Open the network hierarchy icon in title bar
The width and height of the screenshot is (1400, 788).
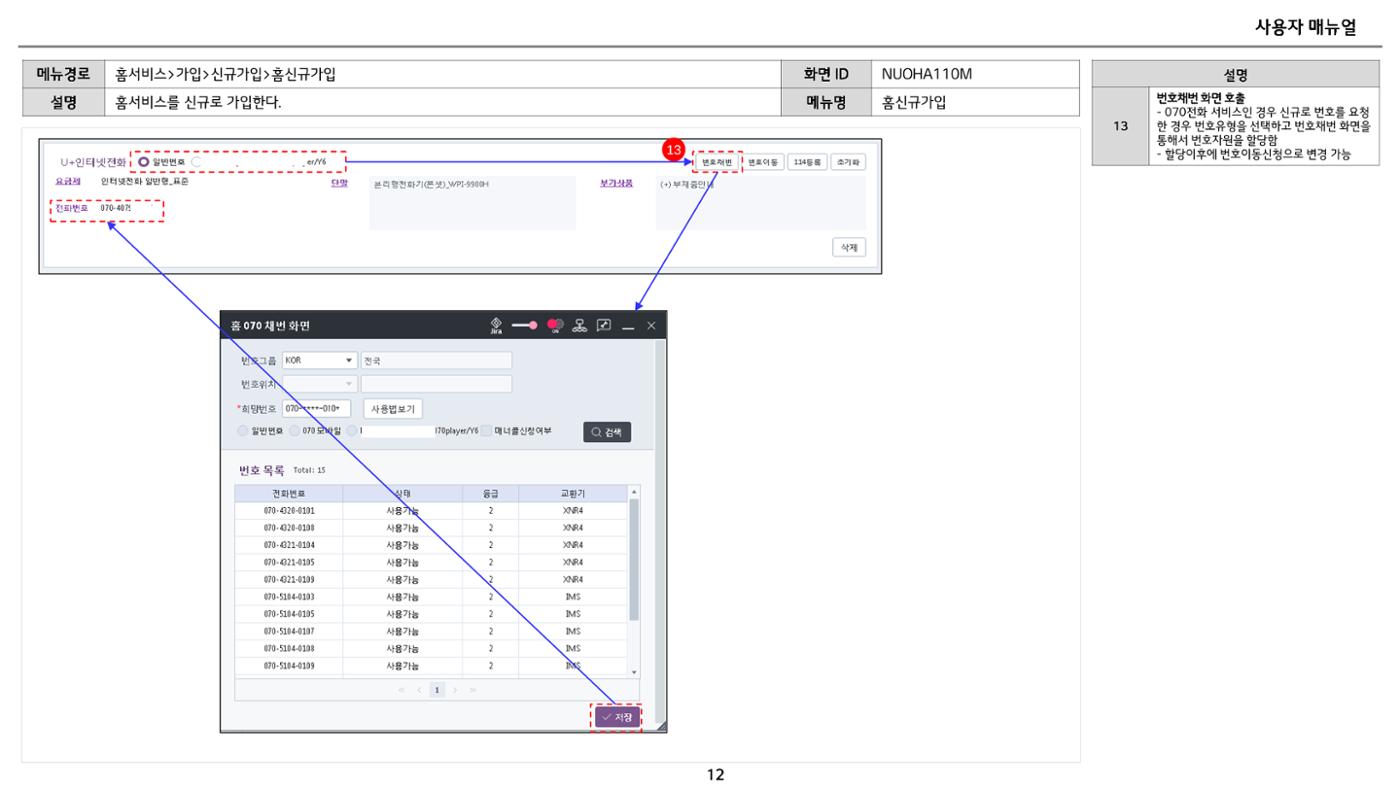[x=579, y=325]
